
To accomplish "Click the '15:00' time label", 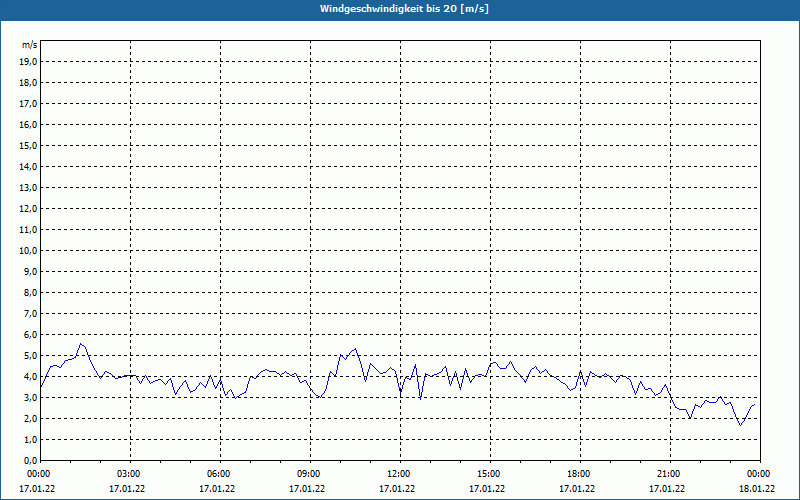I will (x=489, y=474).
